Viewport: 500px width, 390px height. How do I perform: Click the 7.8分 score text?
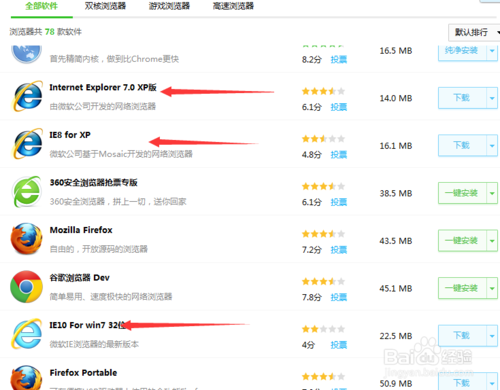[x=312, y=297]
